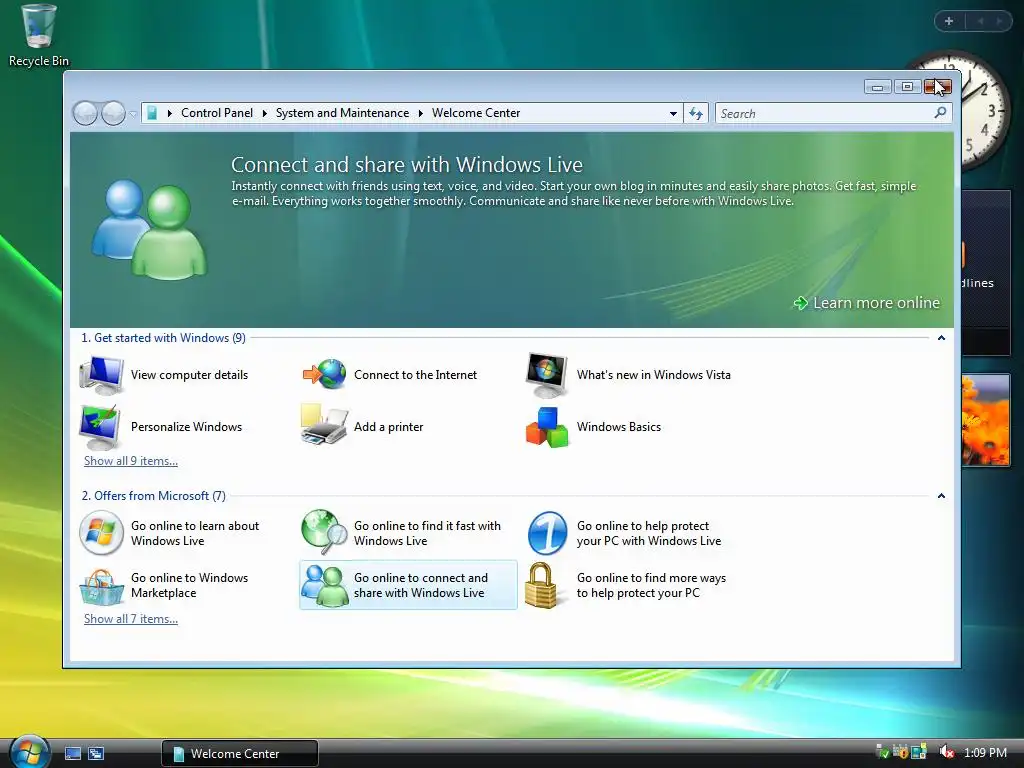Click the Forward navigation button
1024x768 pixels.
coord(113,114)
